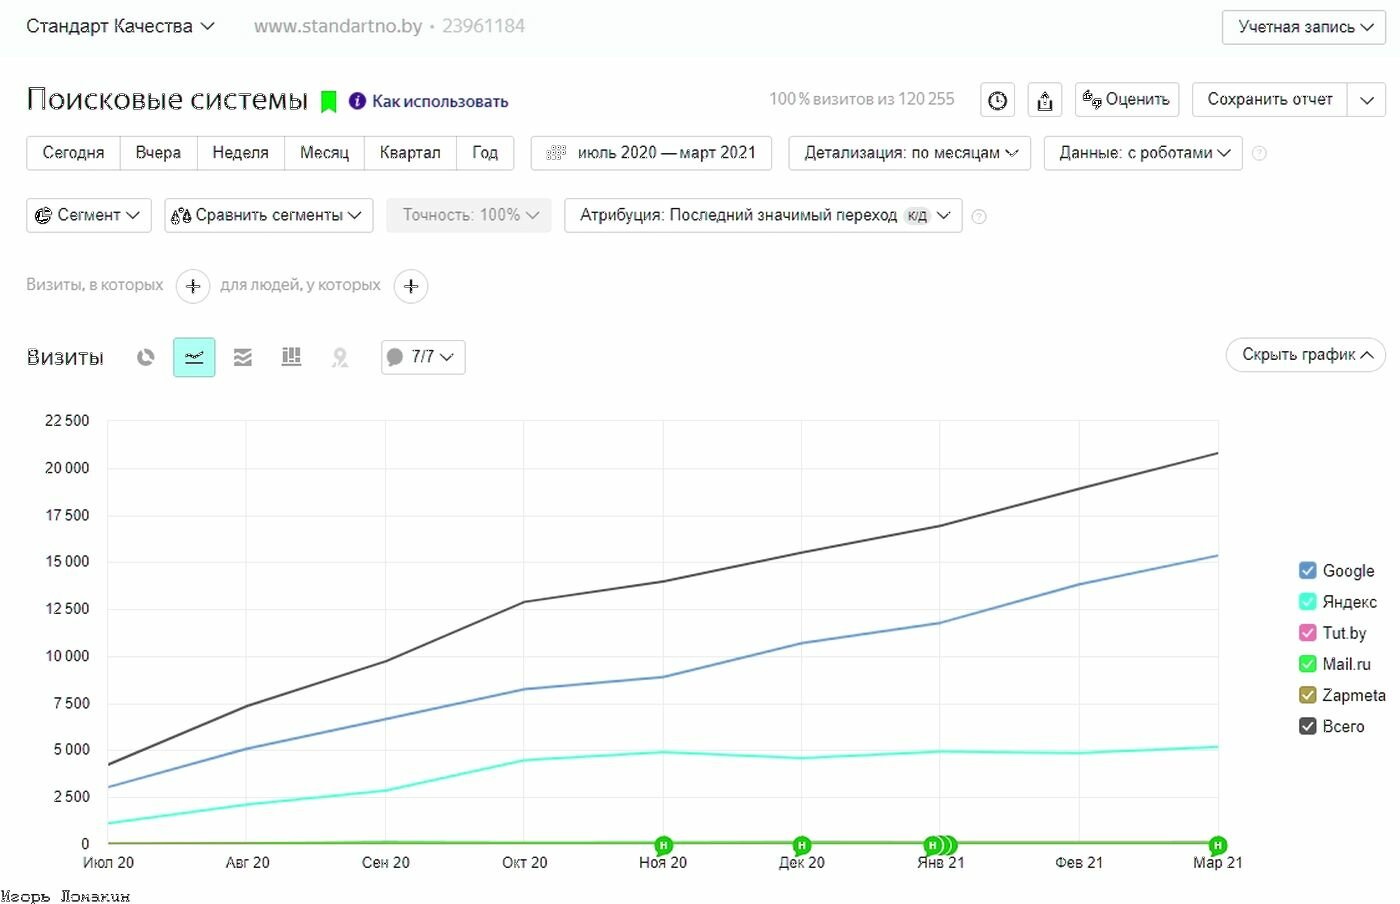
Task: Click the export report icon
Action: pyautogui.click(x=1045, y=100)
